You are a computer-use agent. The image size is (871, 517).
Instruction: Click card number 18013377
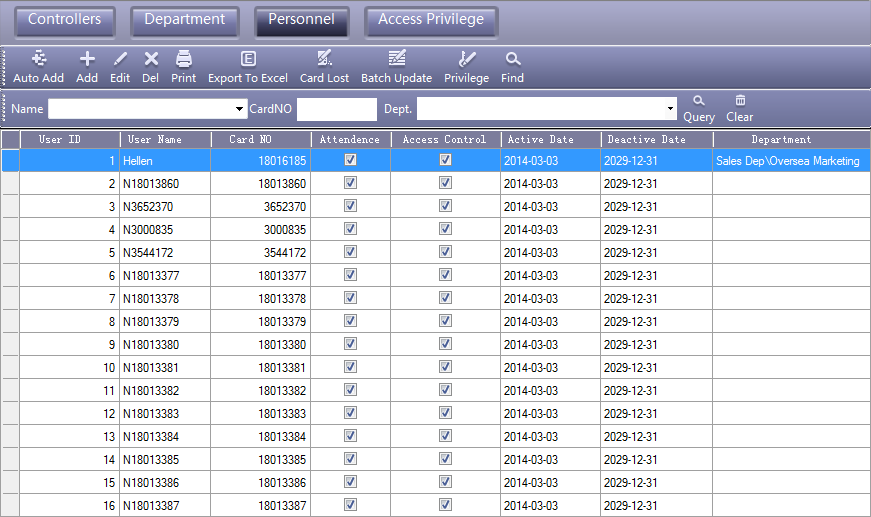pyautogui.click(x=282, y=276)
